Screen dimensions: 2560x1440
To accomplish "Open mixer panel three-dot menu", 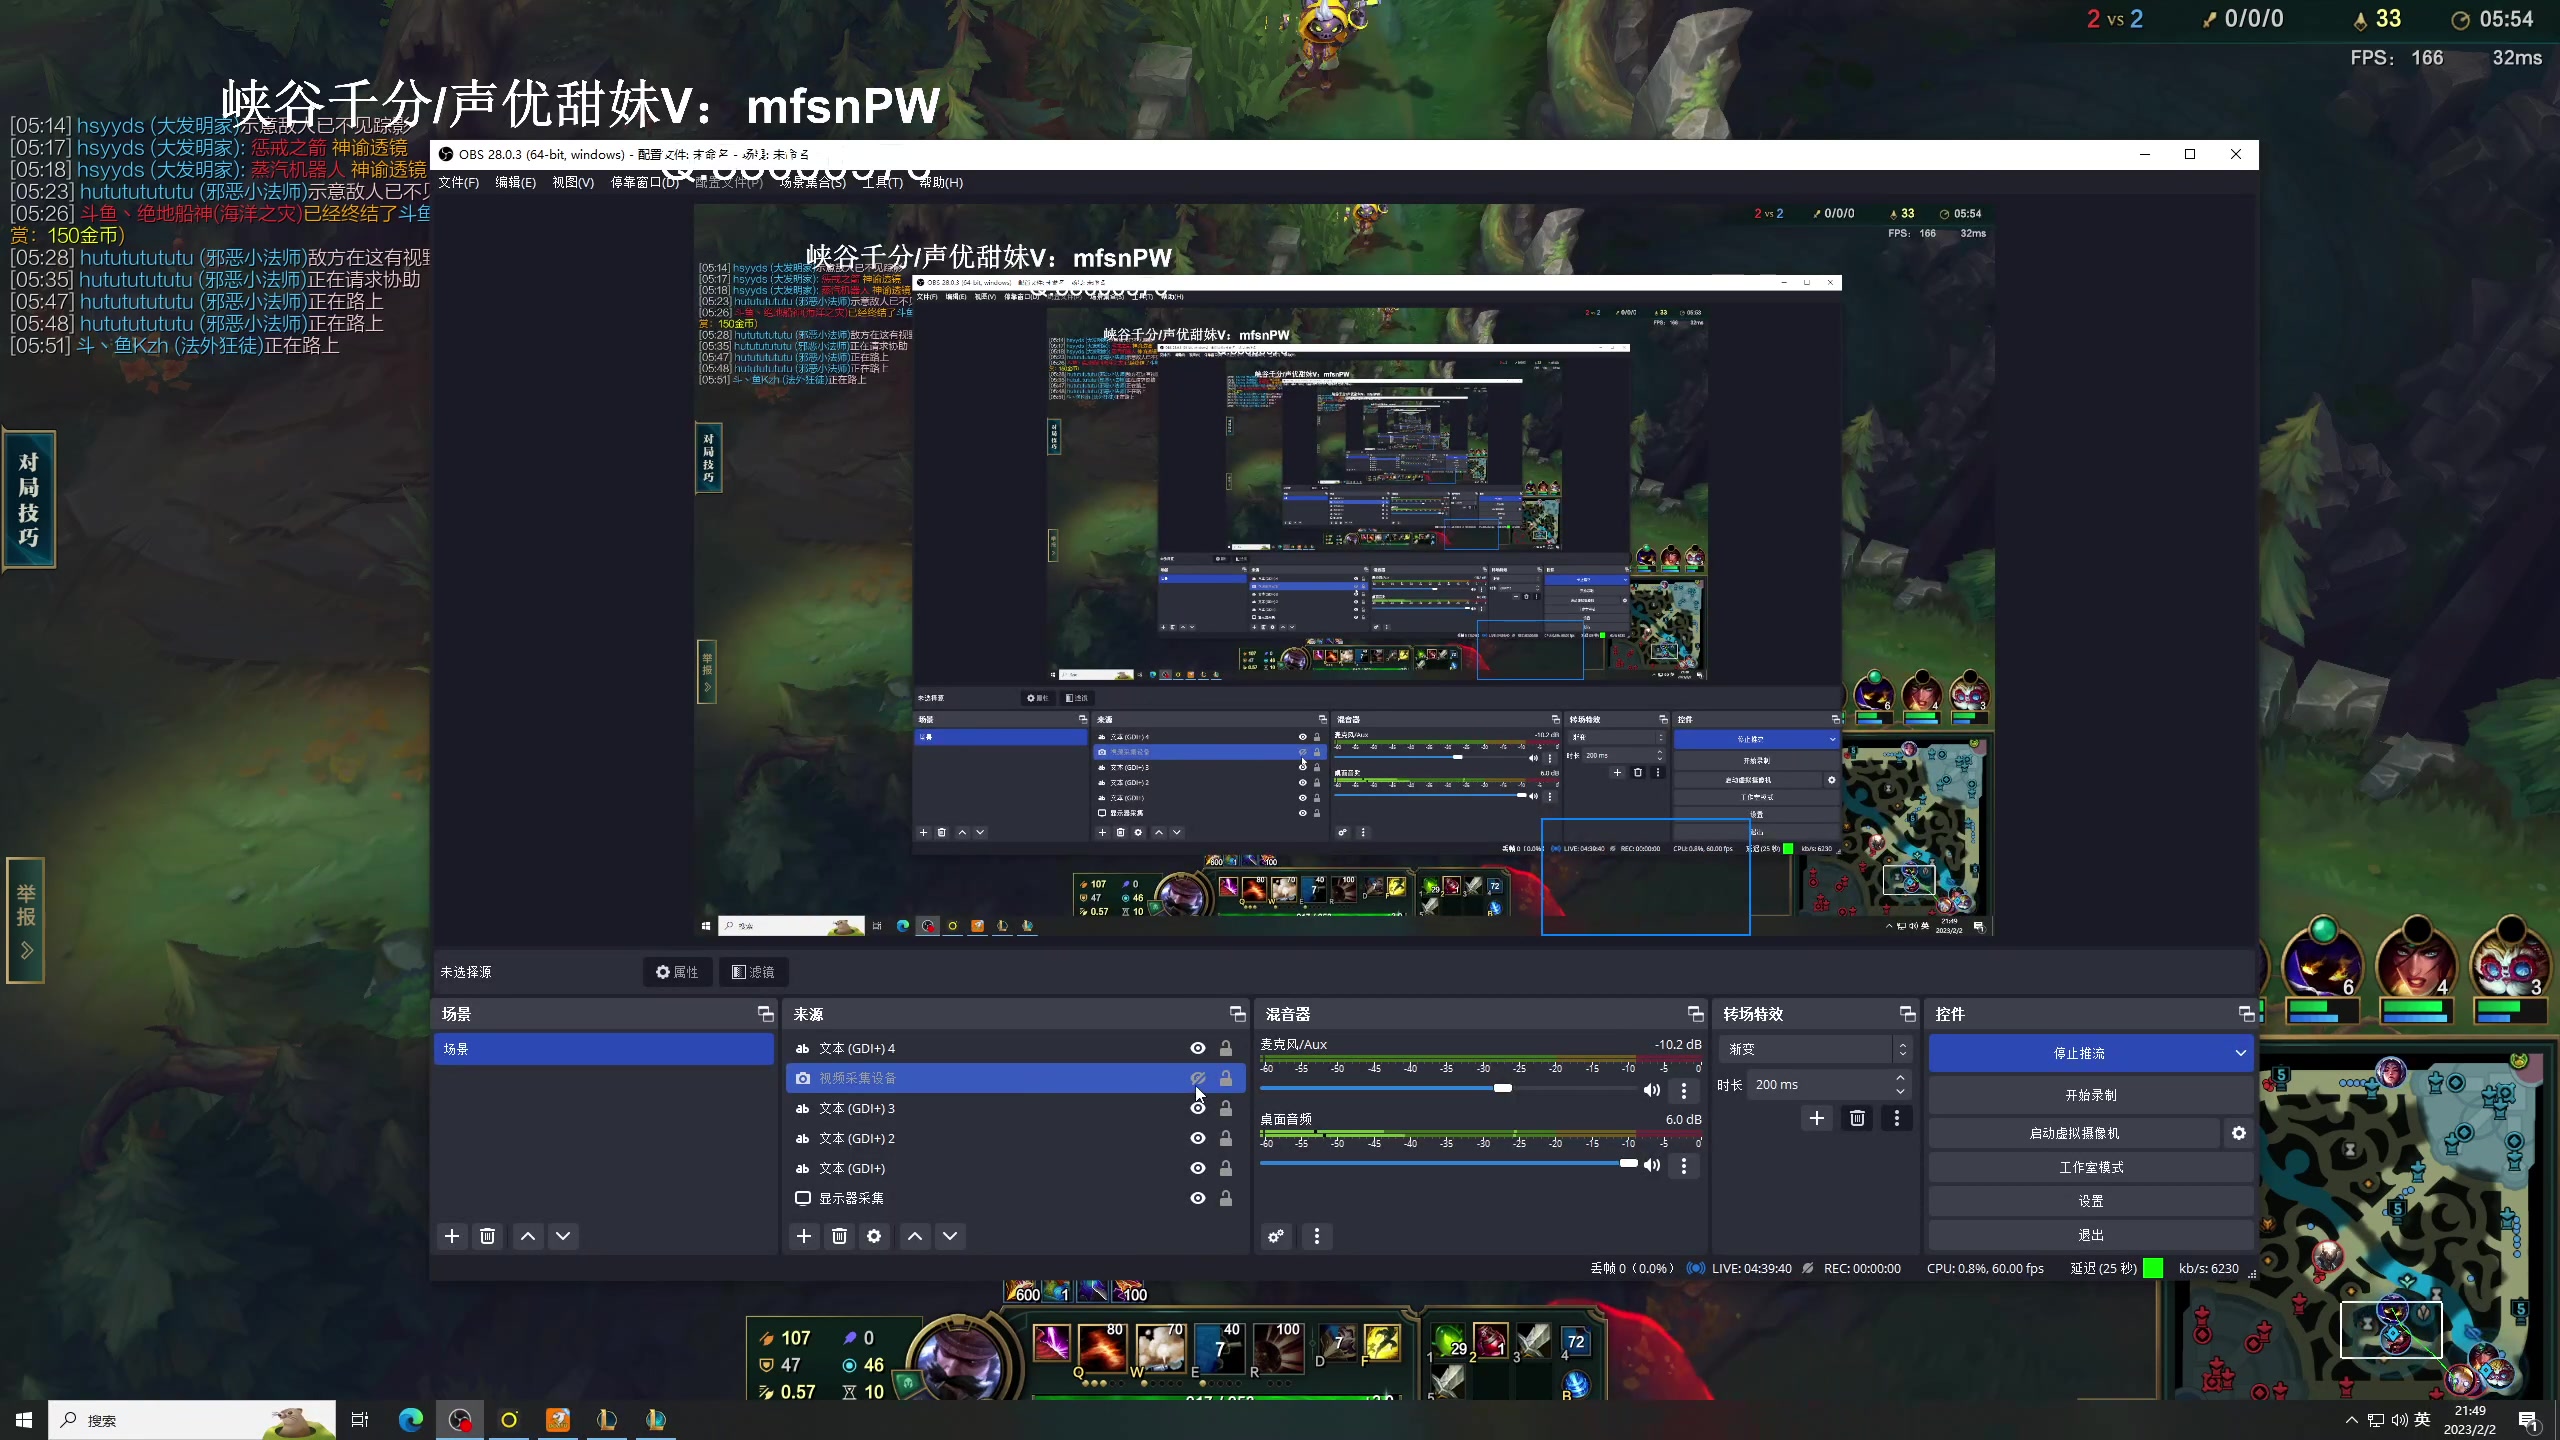I will pos(1317,1236).
